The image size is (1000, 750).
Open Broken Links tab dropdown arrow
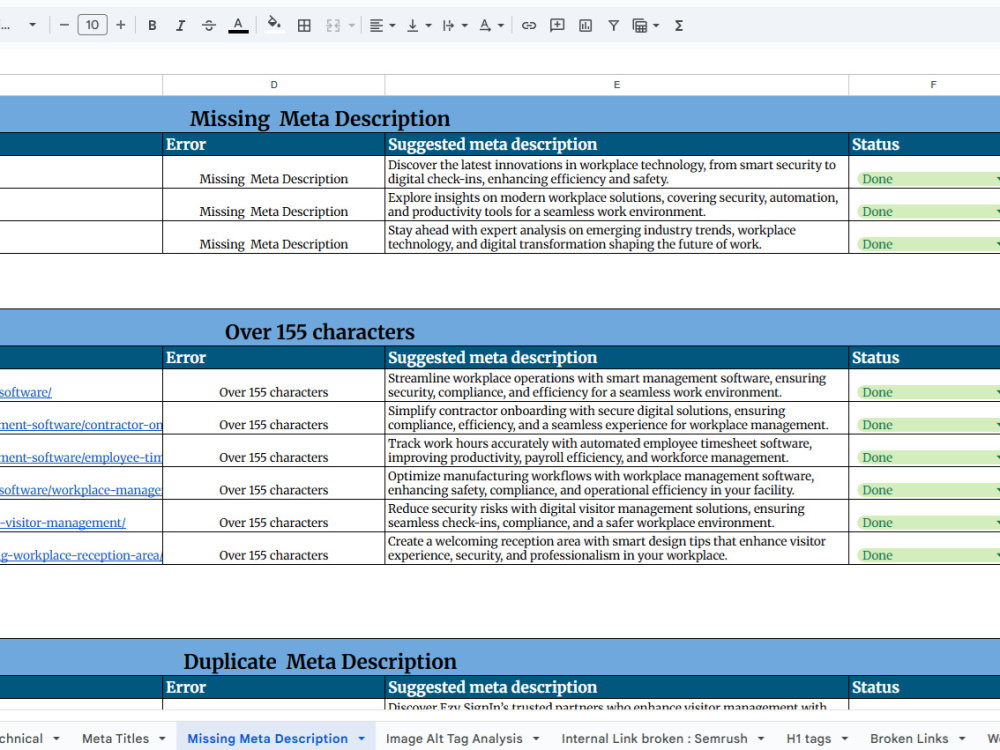click(962, 739)
